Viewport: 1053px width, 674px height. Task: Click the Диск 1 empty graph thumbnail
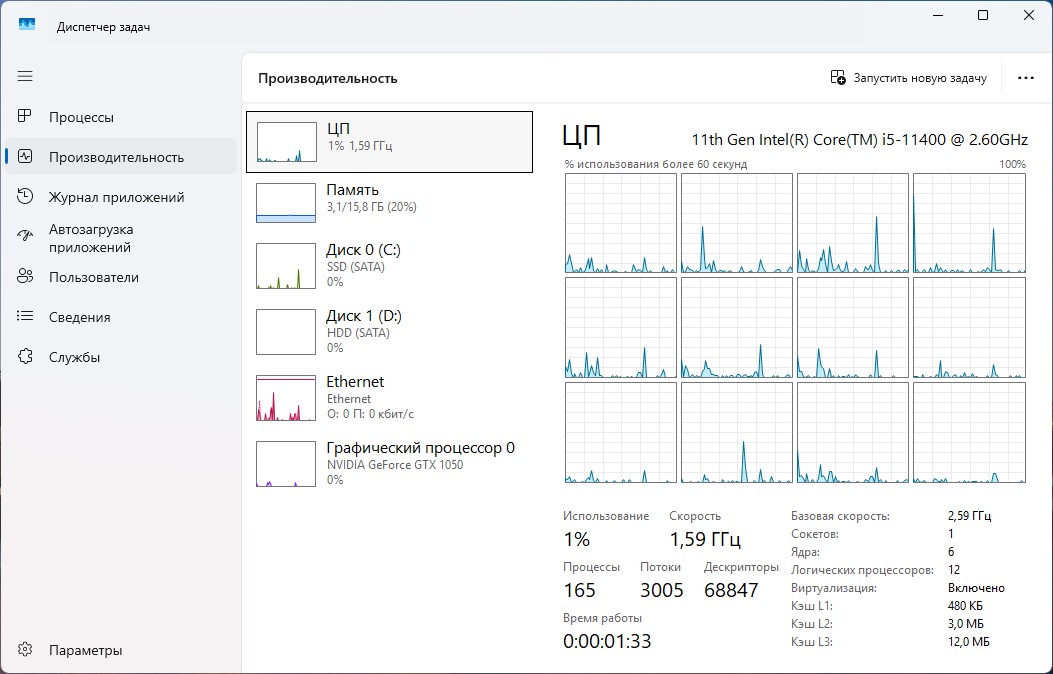point(286,332)
